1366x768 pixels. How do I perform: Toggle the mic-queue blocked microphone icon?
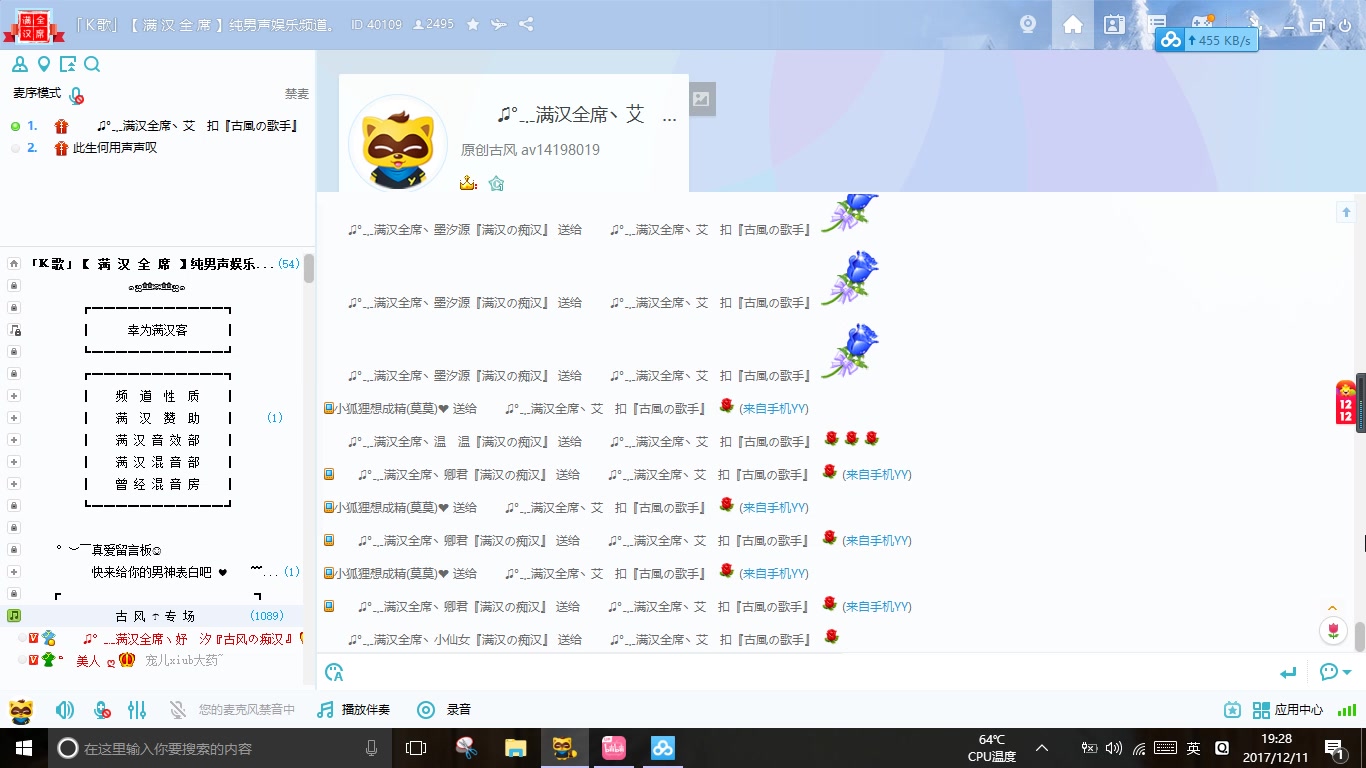(76, 95)
